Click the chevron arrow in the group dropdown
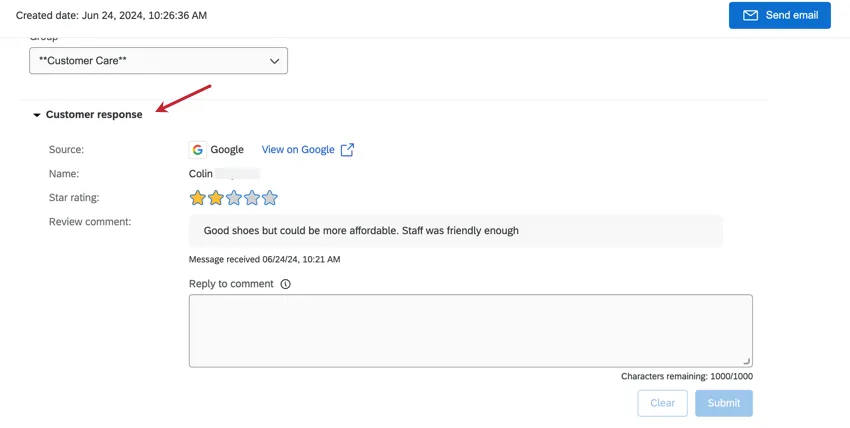Image resolution: width=850 pixels, height=428 pixels. pyautogui.click(x=275, y=61)
